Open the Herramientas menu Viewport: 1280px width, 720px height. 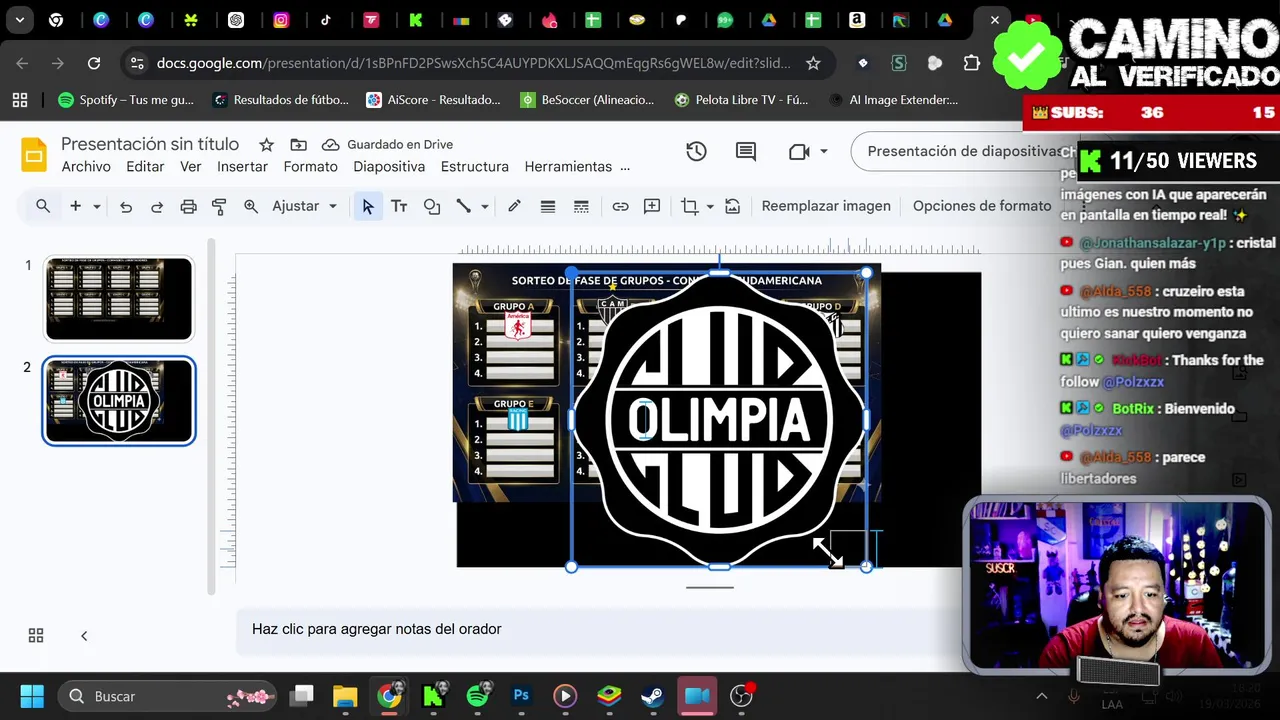coord(568,167)
